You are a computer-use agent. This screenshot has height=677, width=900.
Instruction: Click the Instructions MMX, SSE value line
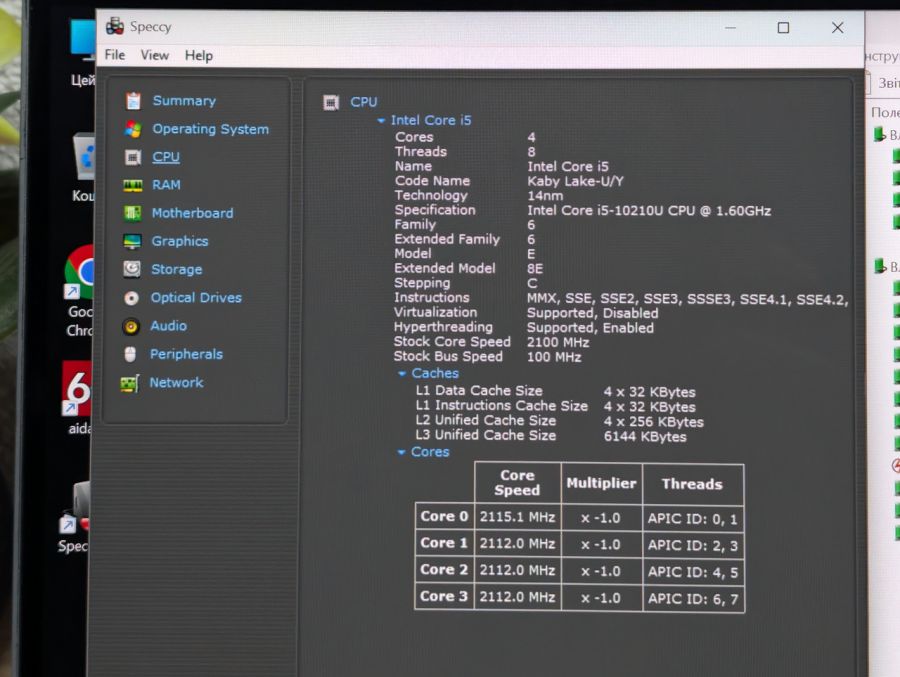pos(687,299)
